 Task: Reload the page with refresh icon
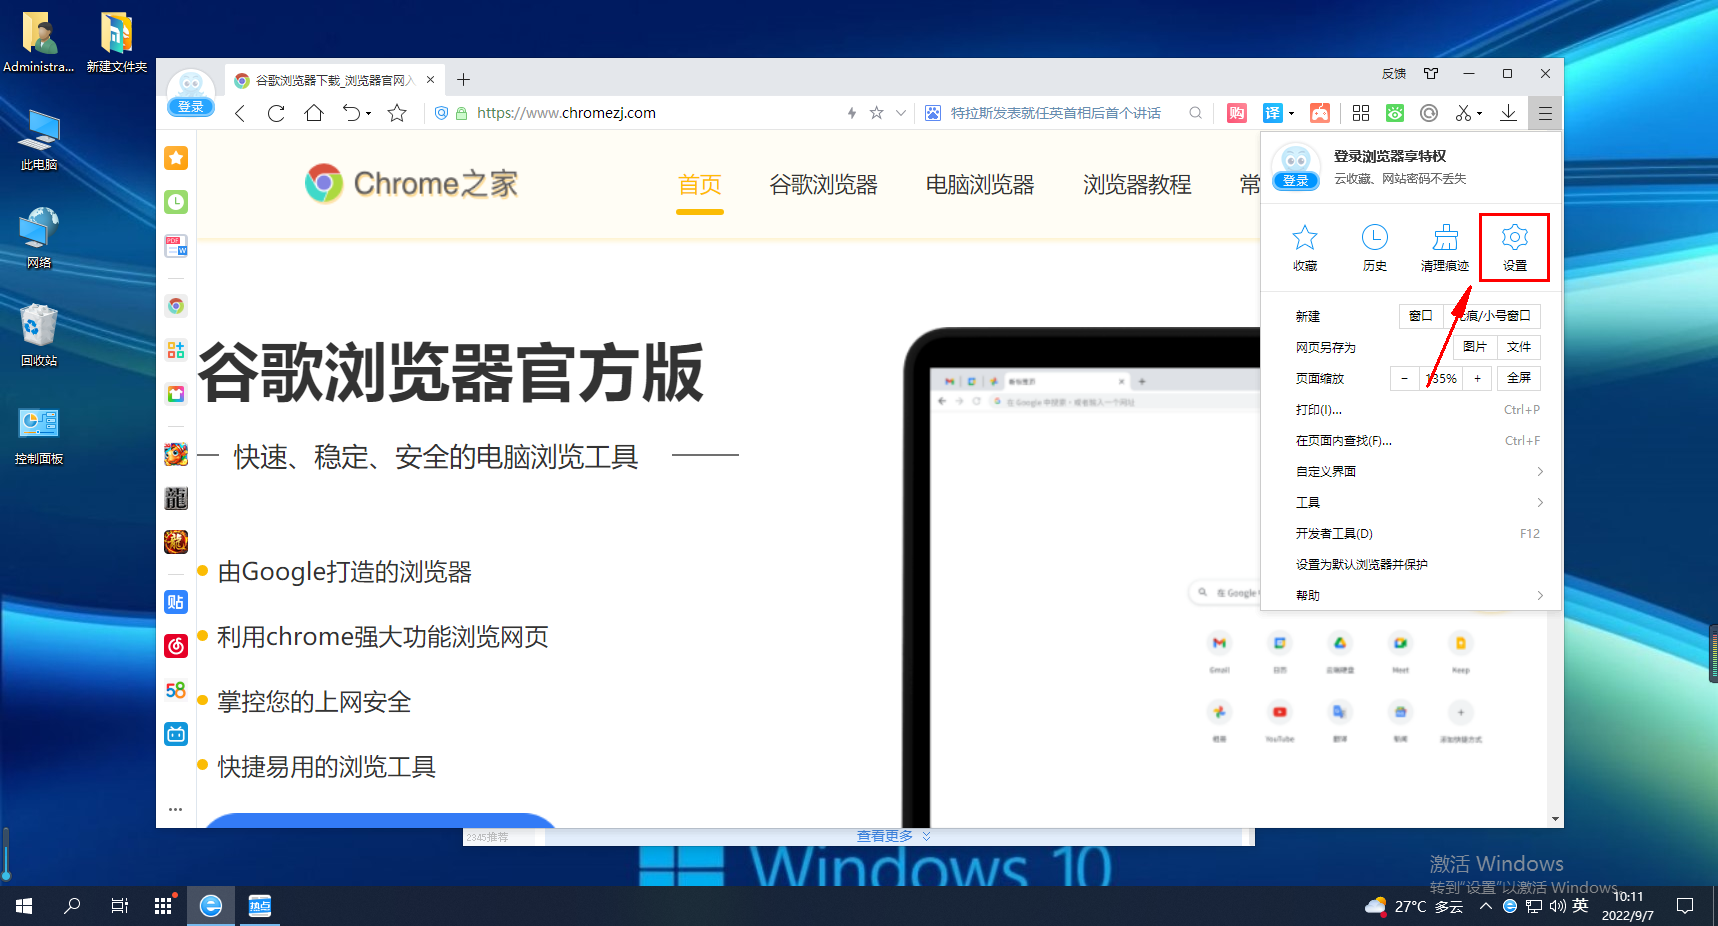pos(276,113)
